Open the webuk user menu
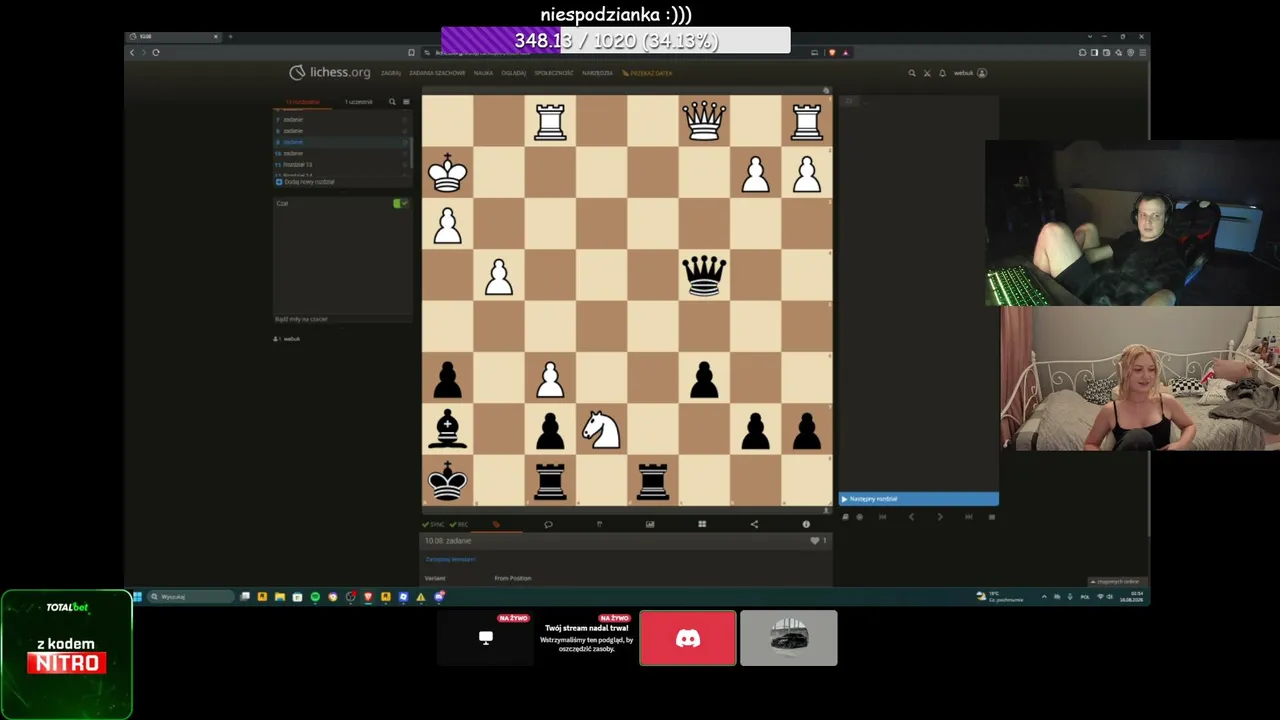1280x720 pixels. [x=970, y=73]
